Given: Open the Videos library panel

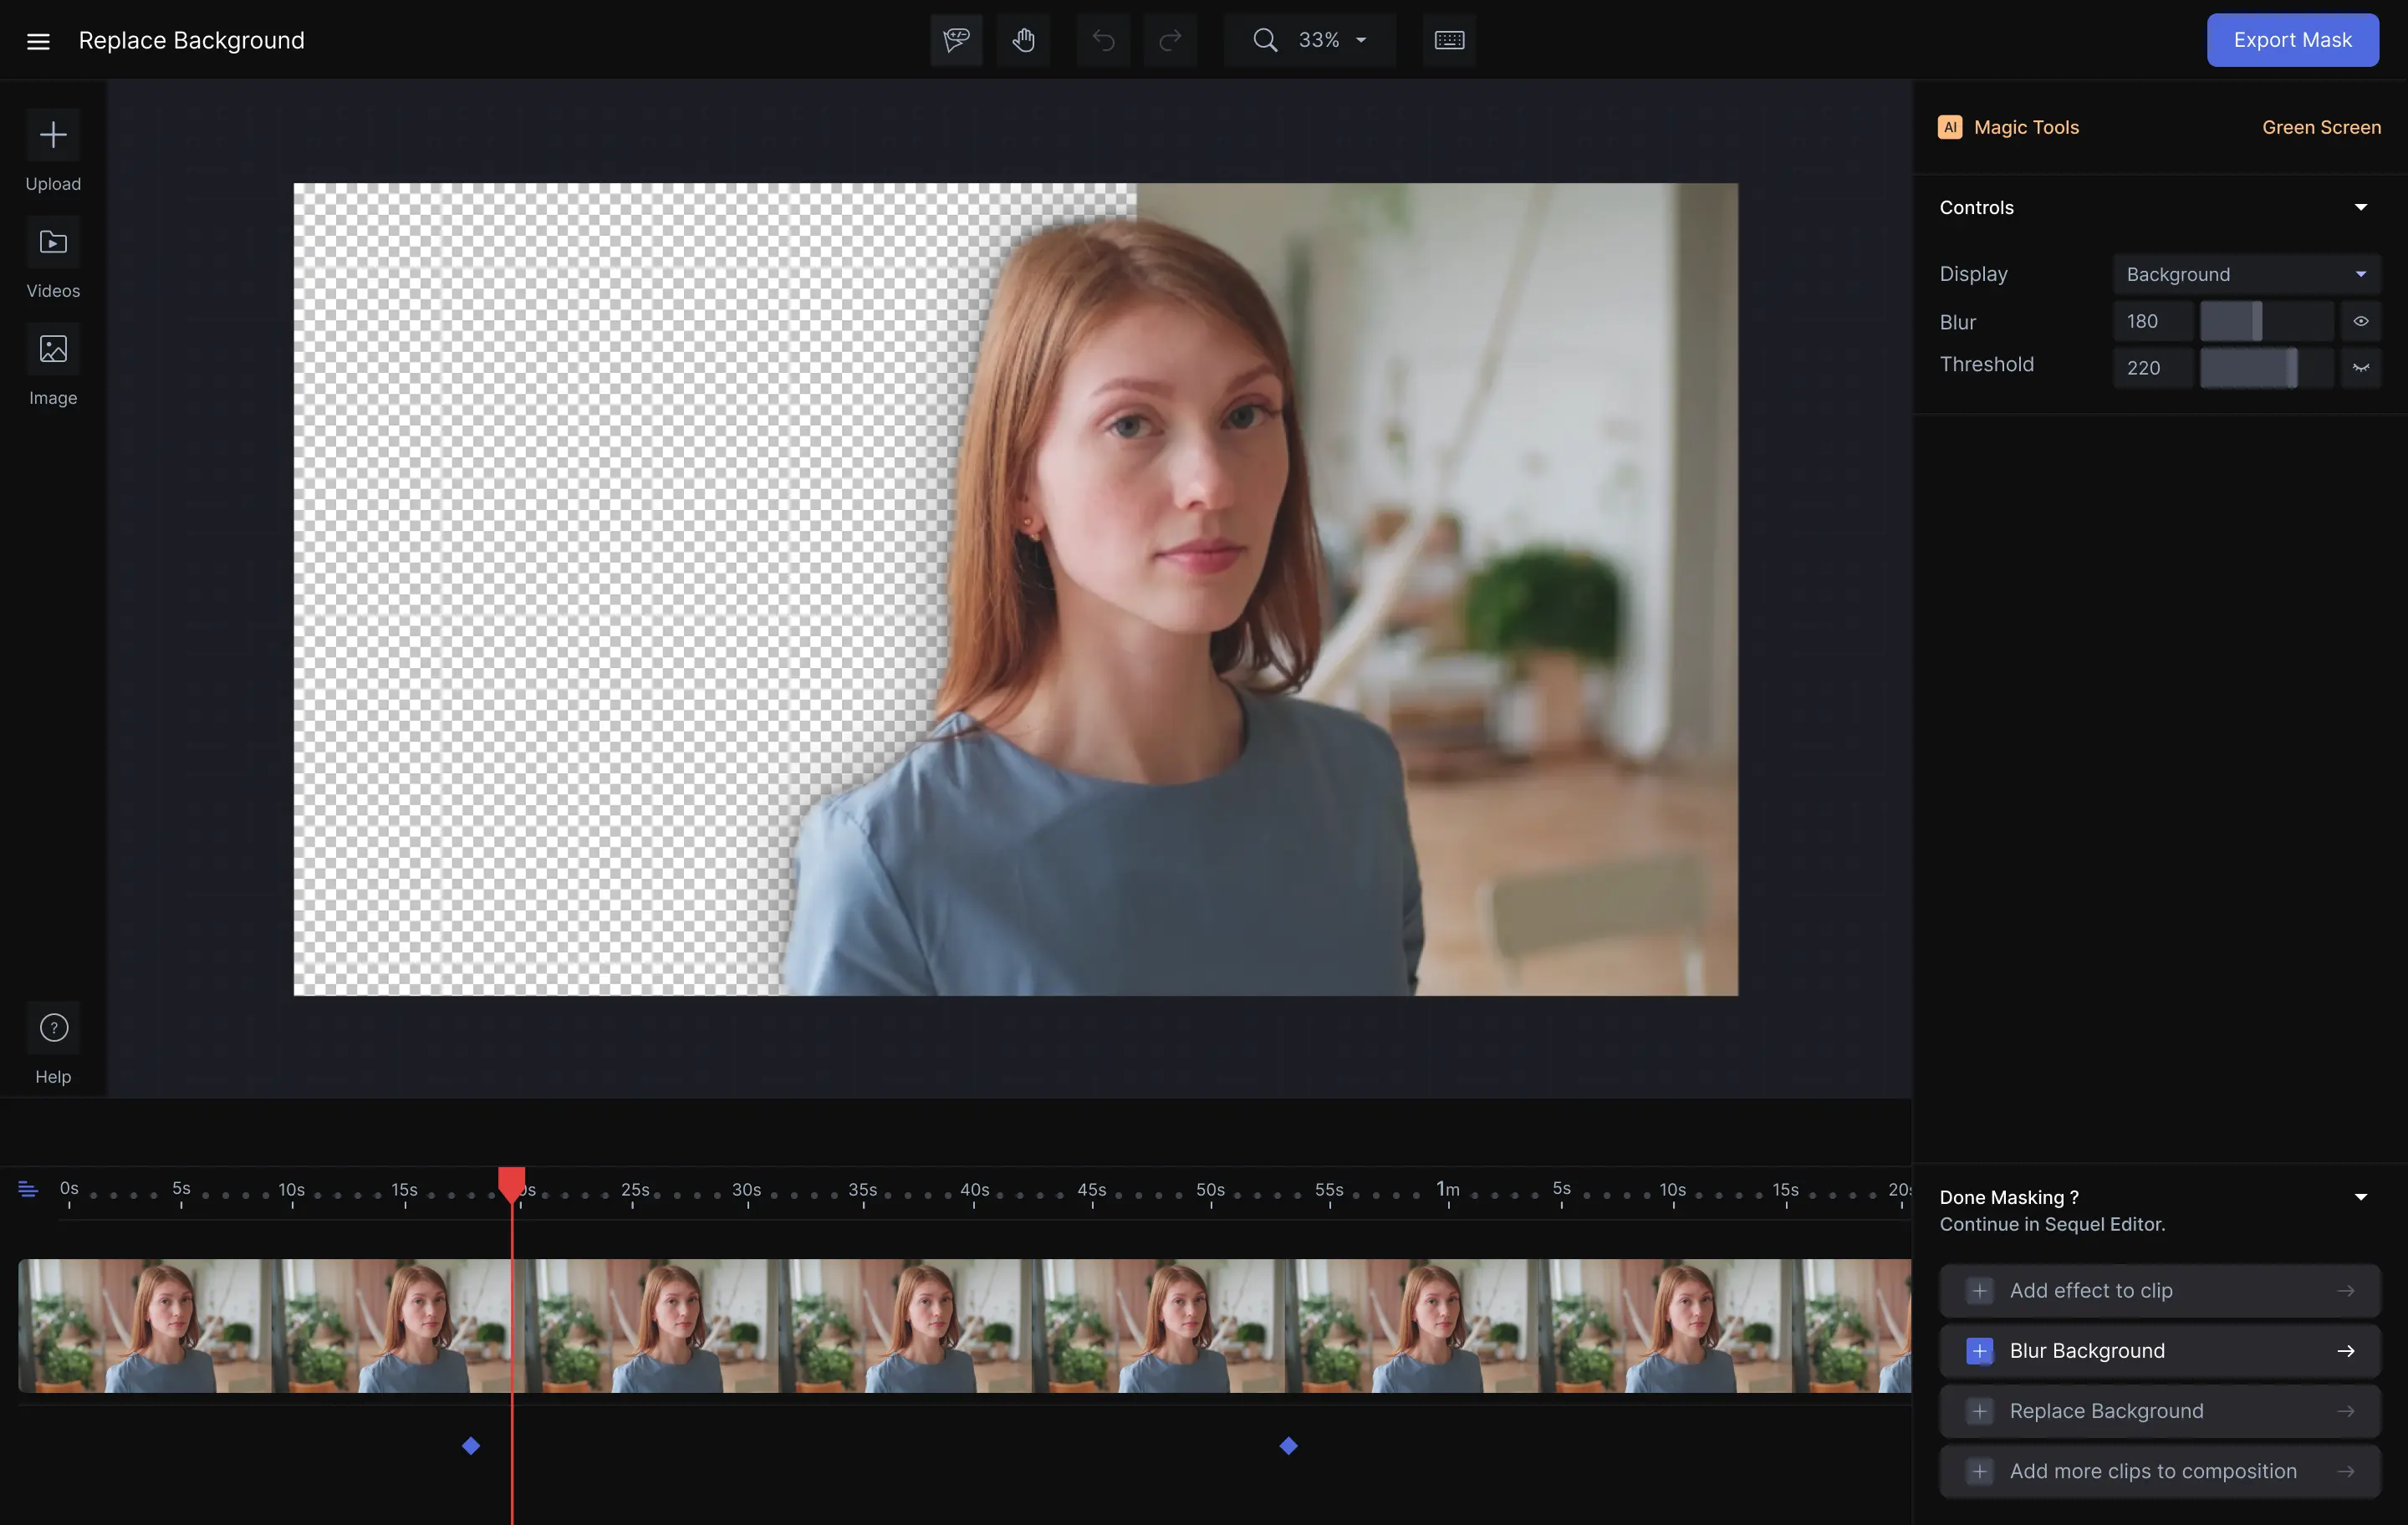Looking at the screenshot, I should pyautogui.click(x=53, y=243).
